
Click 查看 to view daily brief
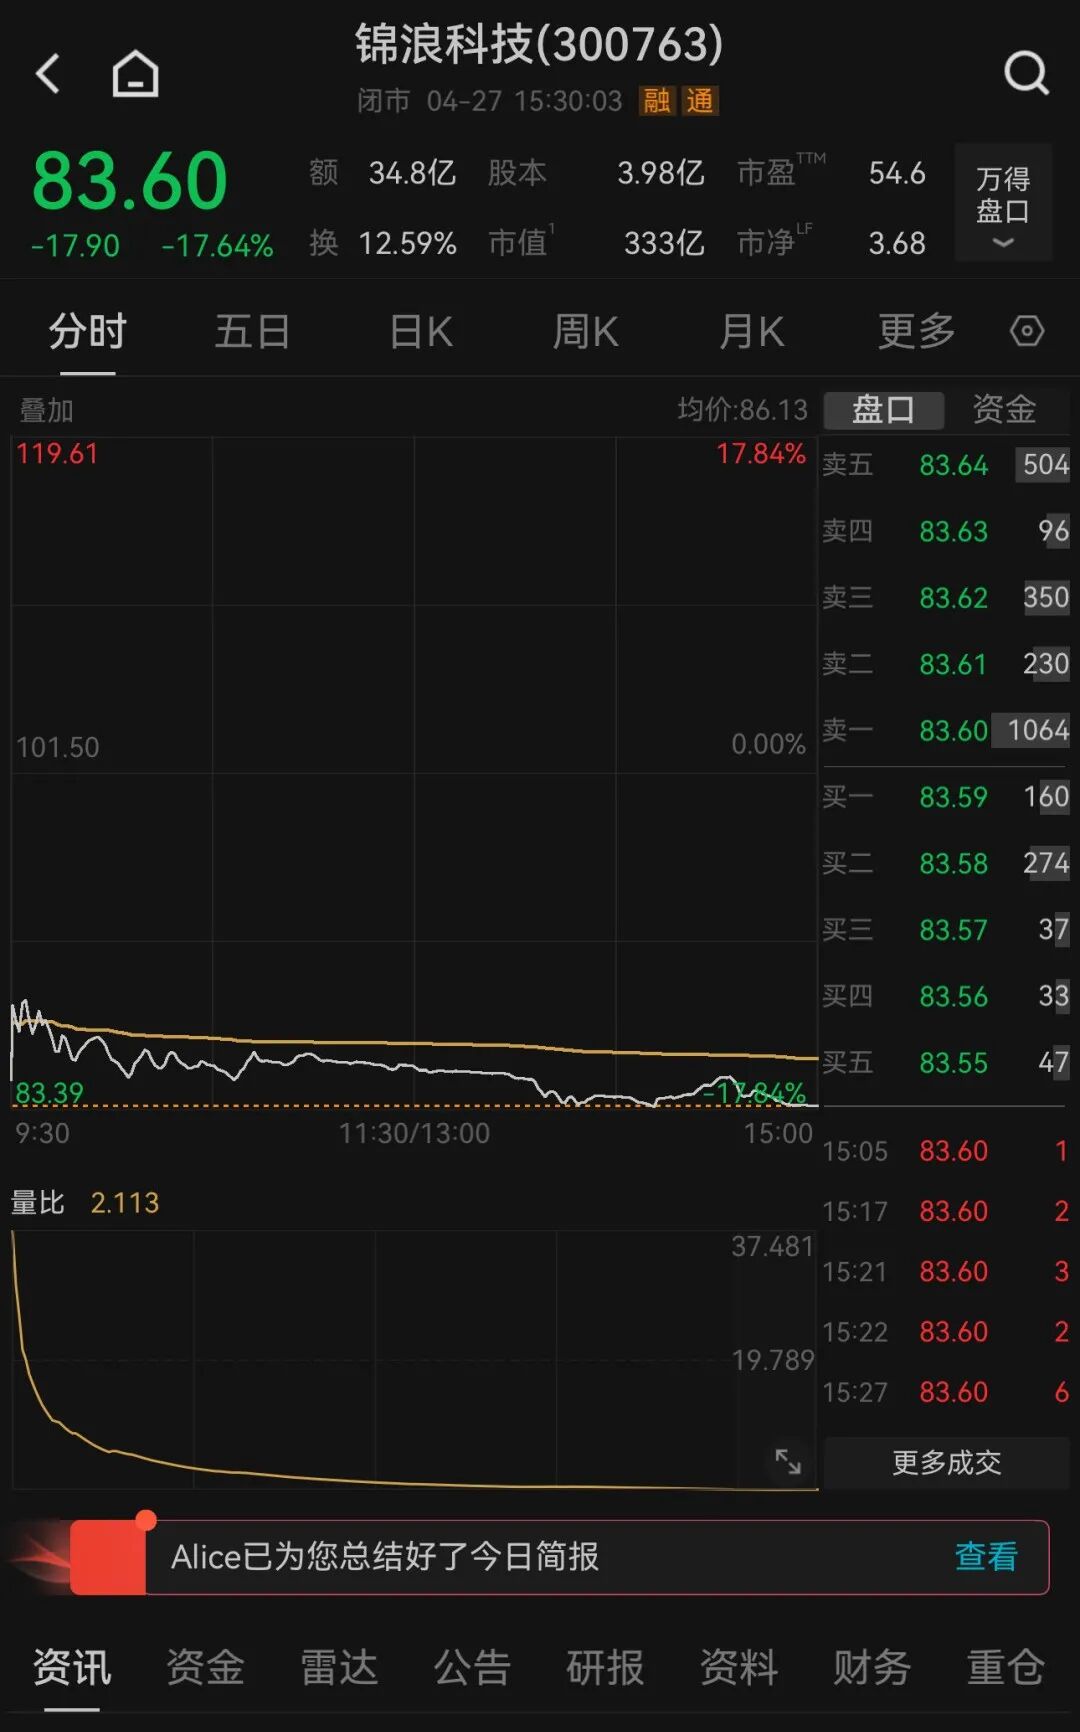[986, 1557]
